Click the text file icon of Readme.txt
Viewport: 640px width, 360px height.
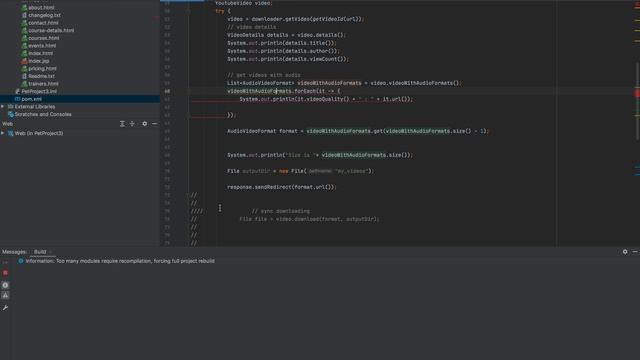point(24,76)
